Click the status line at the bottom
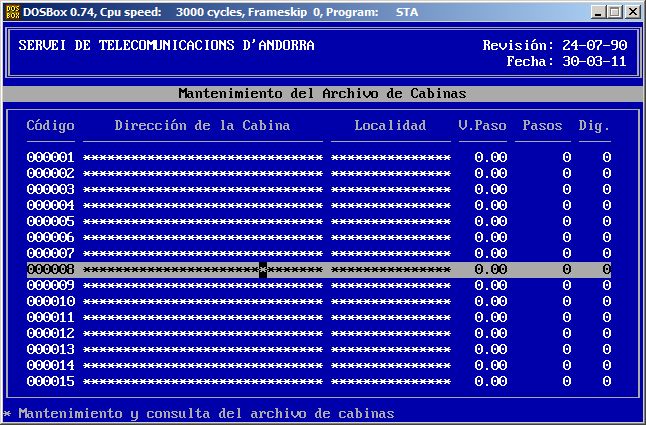This screenshot has height=425, width=646. pos(200,413)
